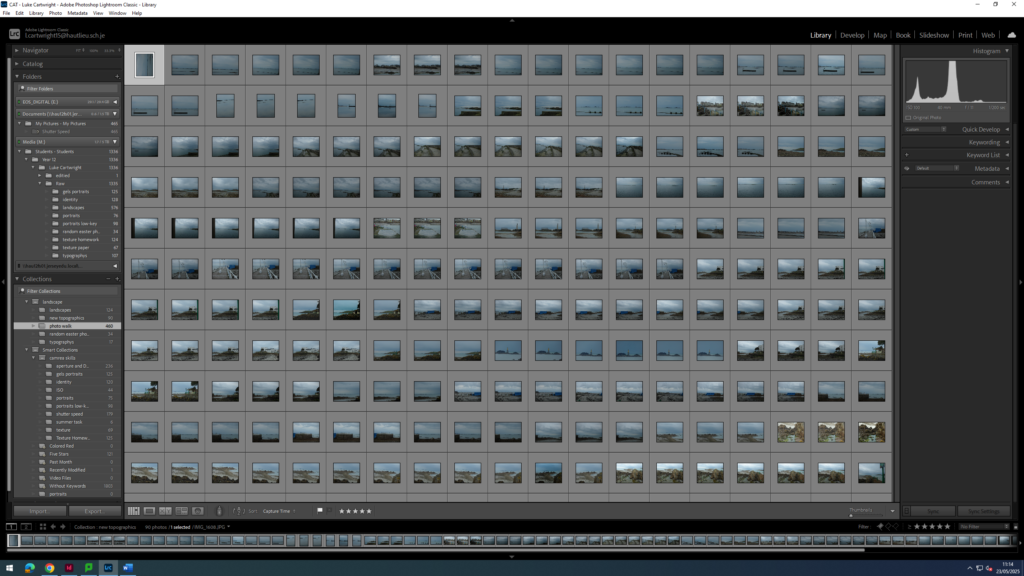Switch to the Book module
1024x576 pixels.
[903, 35]
